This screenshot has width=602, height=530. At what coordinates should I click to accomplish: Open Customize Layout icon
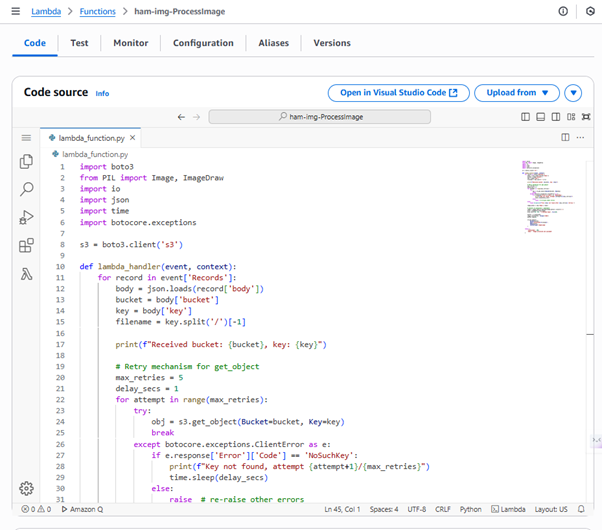click(571, 117)
